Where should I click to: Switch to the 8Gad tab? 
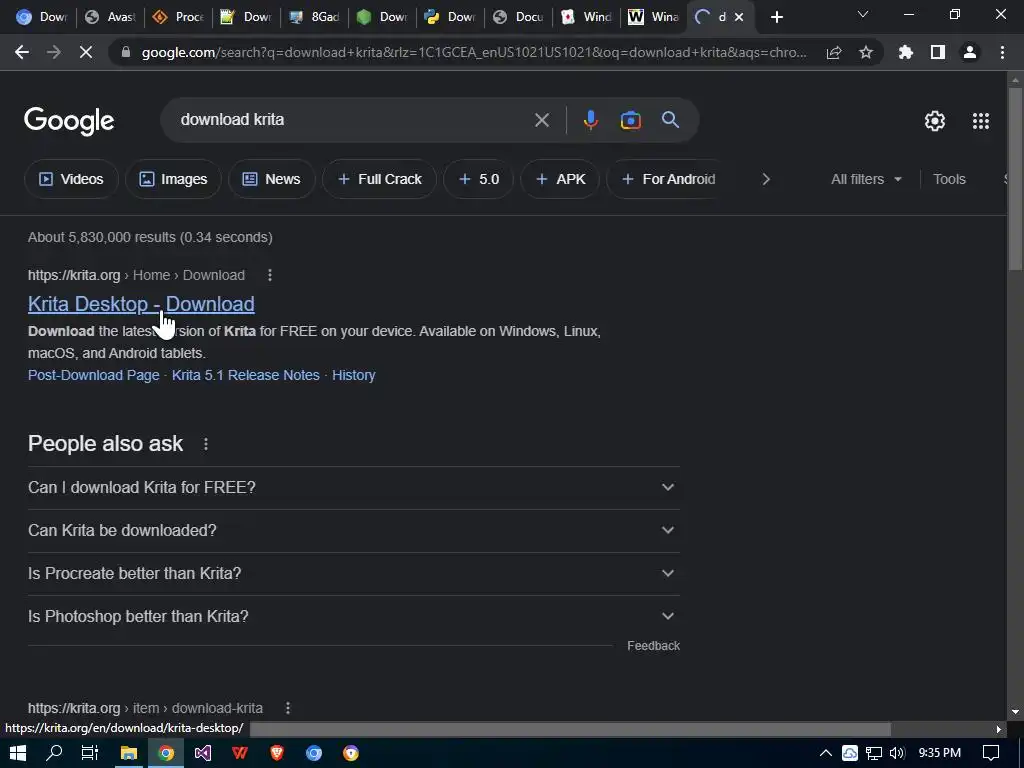(315, 17)
